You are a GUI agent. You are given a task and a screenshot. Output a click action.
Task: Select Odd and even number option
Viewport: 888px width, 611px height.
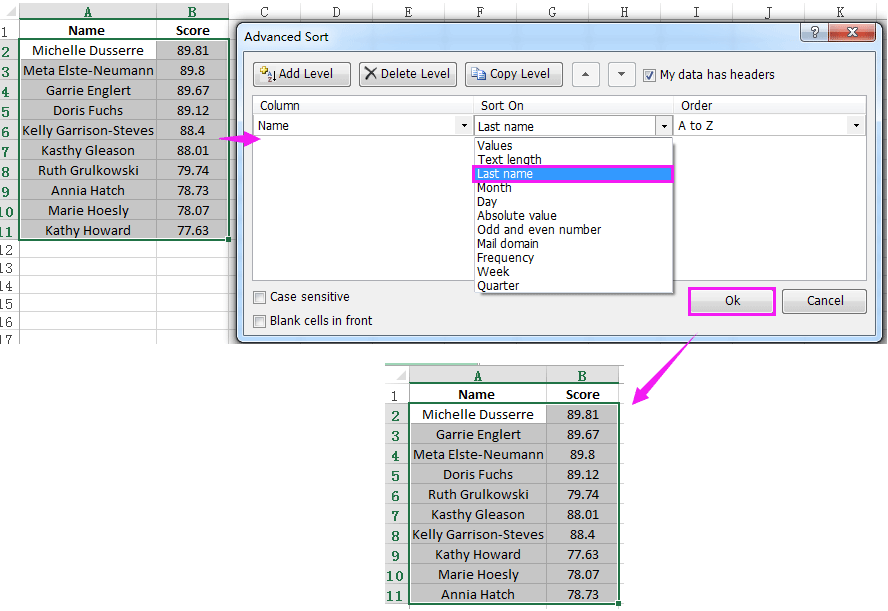(x=573, y=230)
